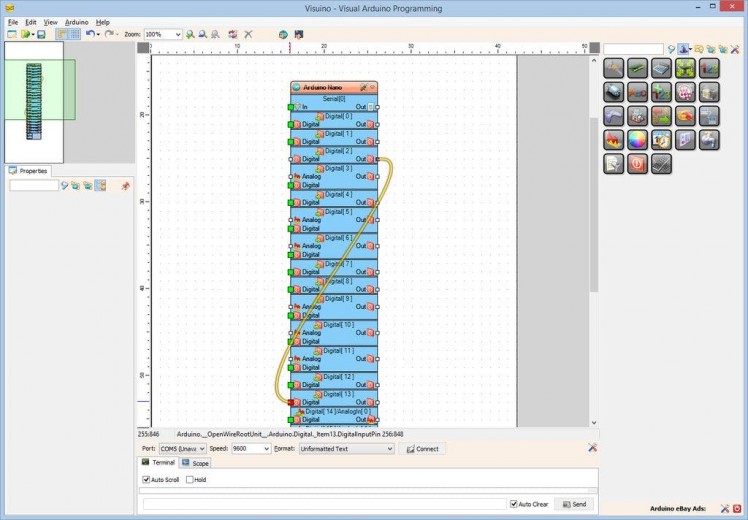Toggle the Auto Clear checkbox

514,504
